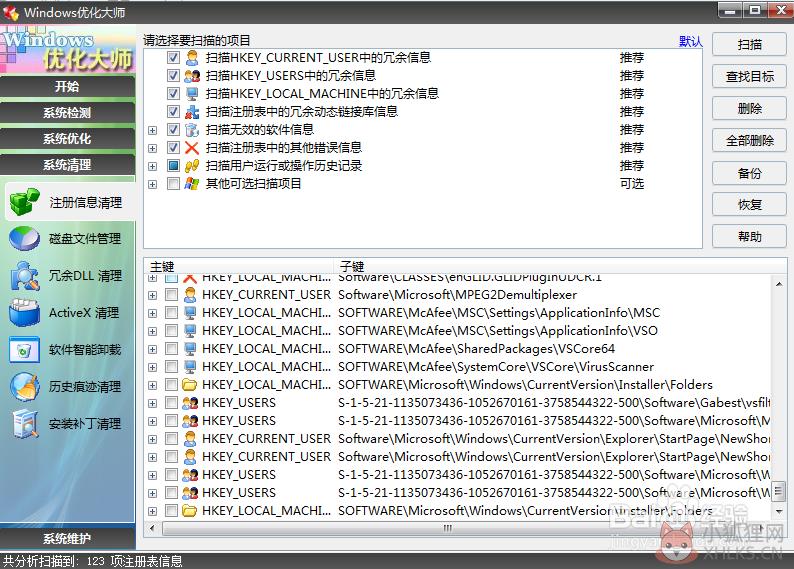
Task: Click the 帮助 button
Action: [749, 237]
